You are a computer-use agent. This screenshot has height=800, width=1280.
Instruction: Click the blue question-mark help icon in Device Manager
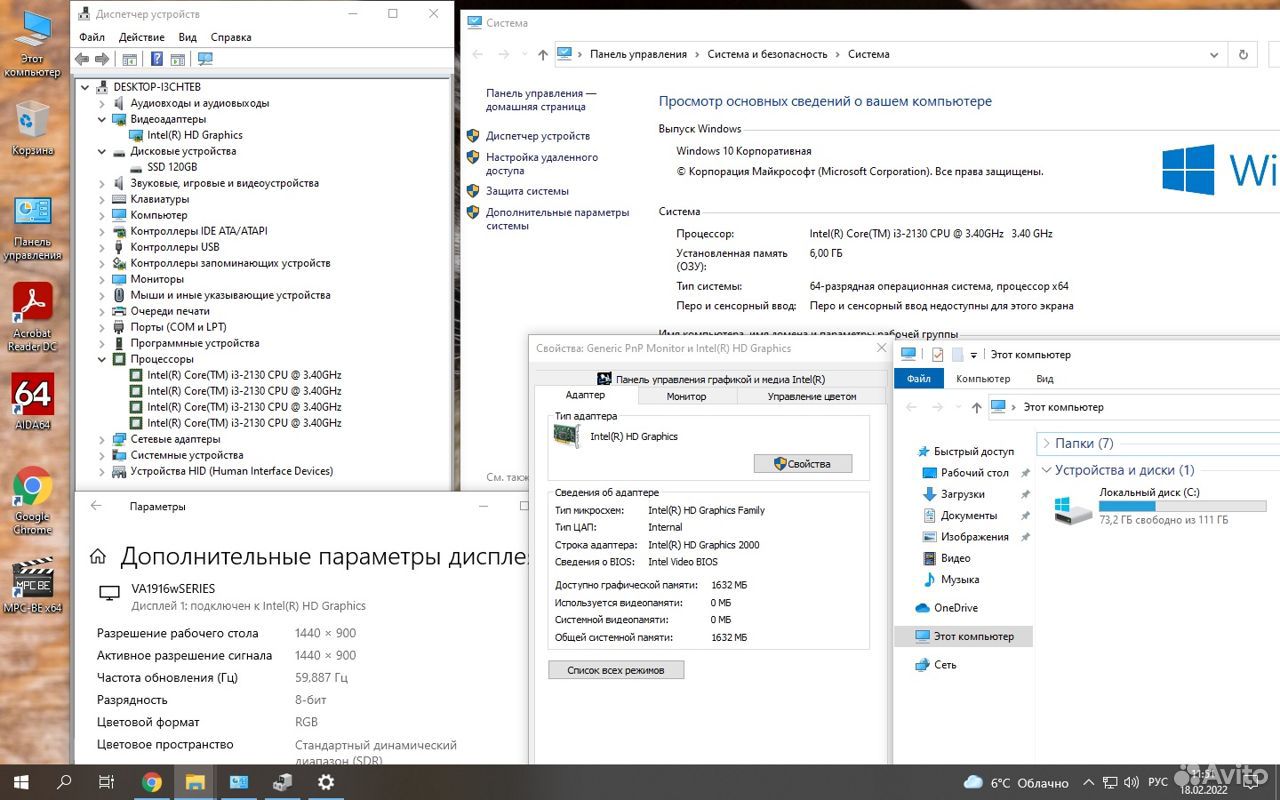click(157, 59)
